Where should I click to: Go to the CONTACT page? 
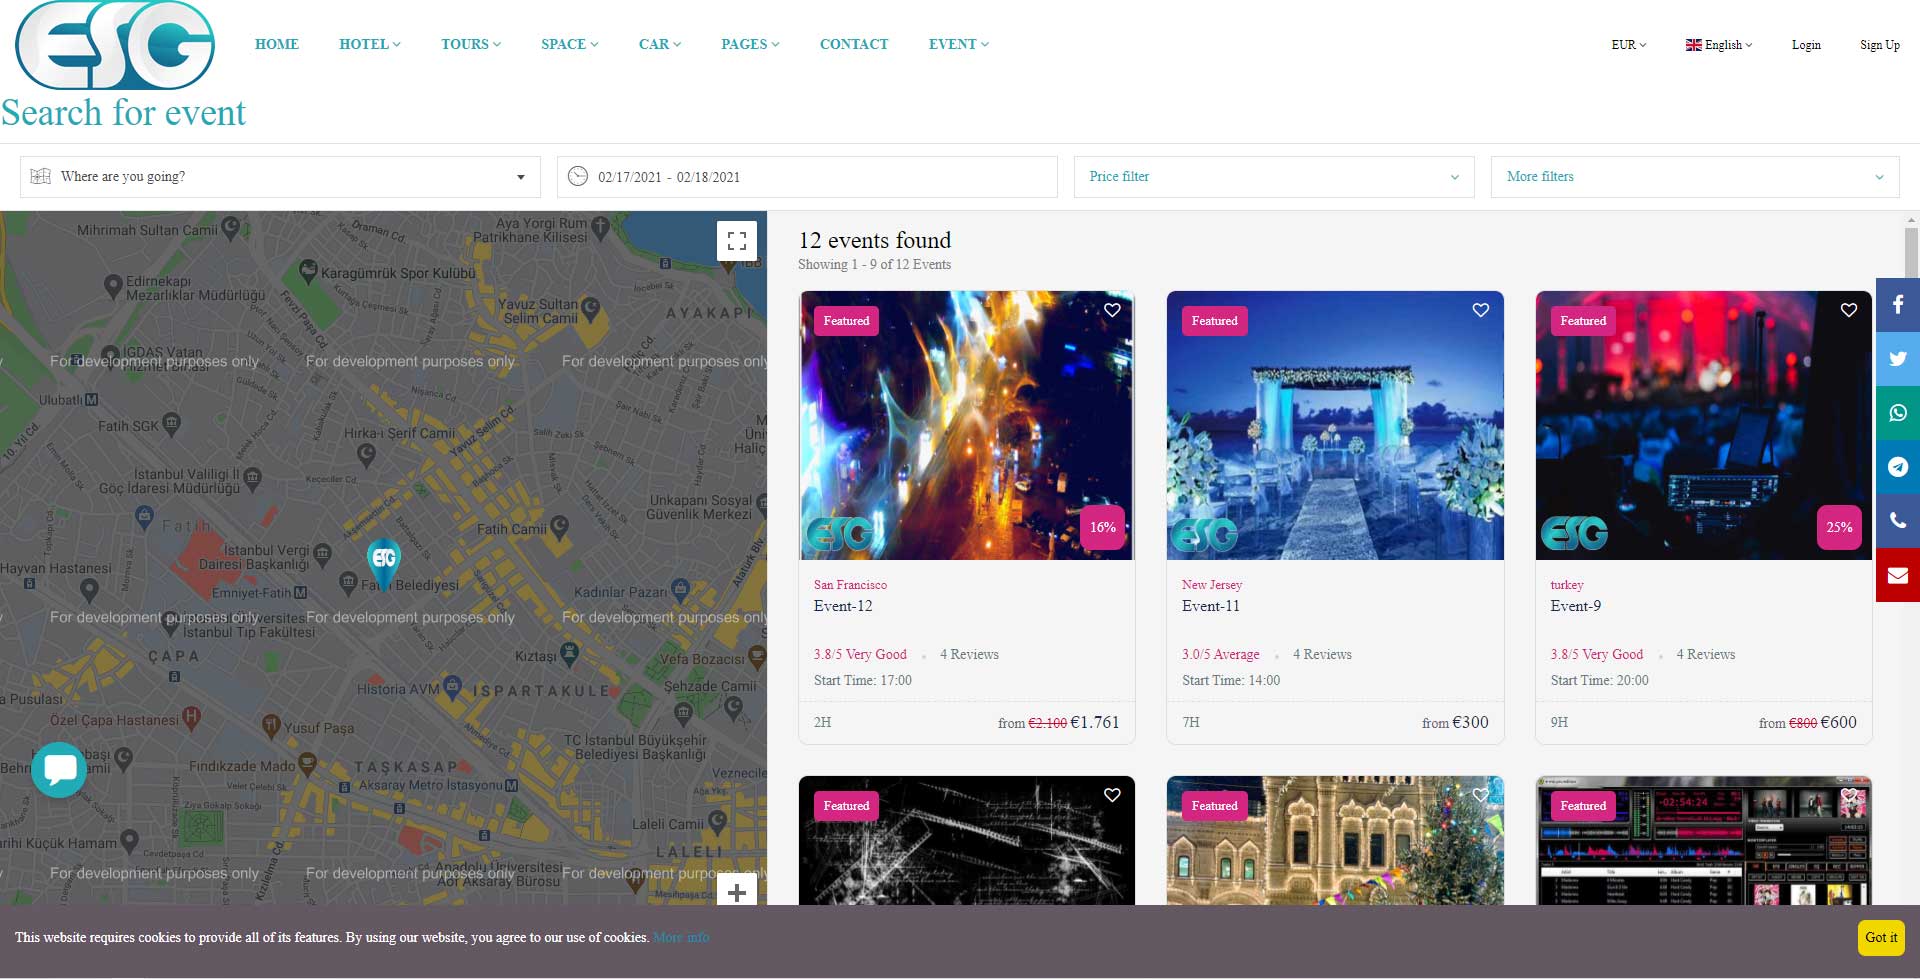point(853,44)
